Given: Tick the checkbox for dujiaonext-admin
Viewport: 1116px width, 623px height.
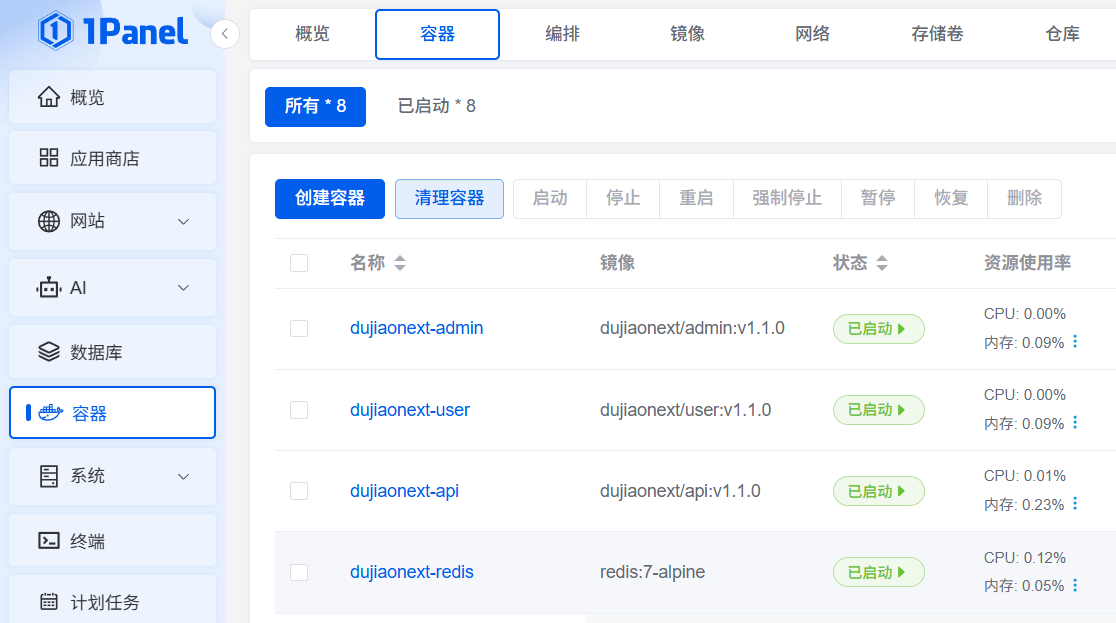Looking at the screenshot, I should (x=299, y=328).
